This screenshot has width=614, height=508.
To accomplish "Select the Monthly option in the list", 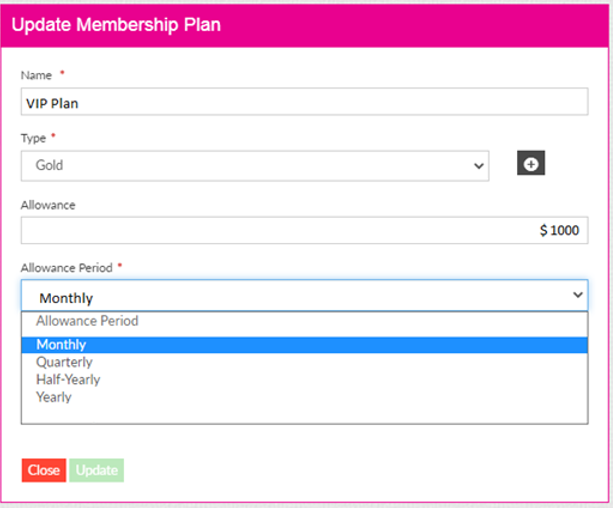I will pos(62,345).
